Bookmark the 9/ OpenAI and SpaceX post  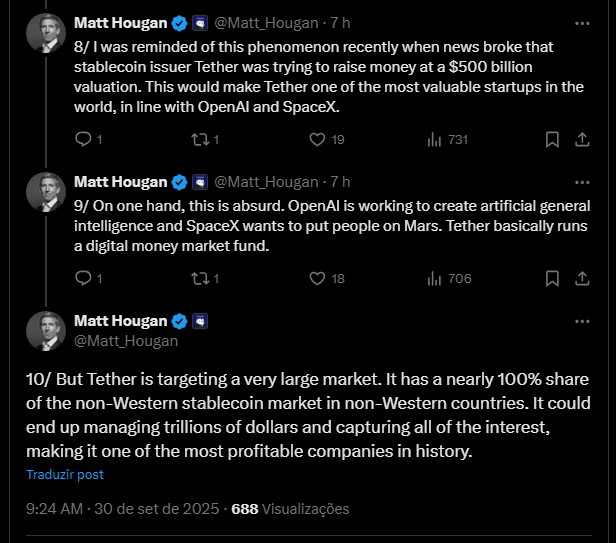(551, 278)
